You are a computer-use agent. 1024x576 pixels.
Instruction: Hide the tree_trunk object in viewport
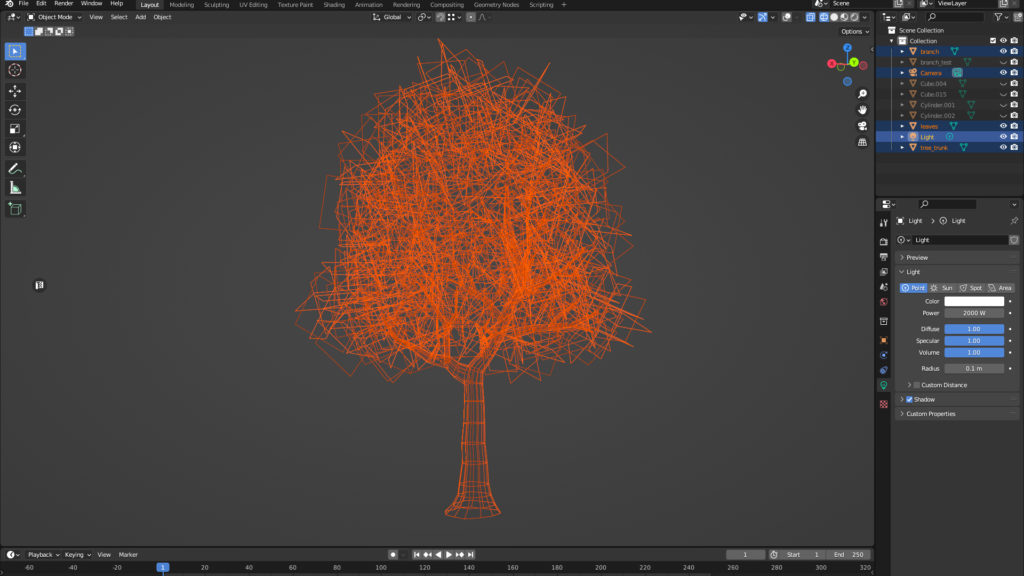pyautogui.click(x=1003, y=147)
